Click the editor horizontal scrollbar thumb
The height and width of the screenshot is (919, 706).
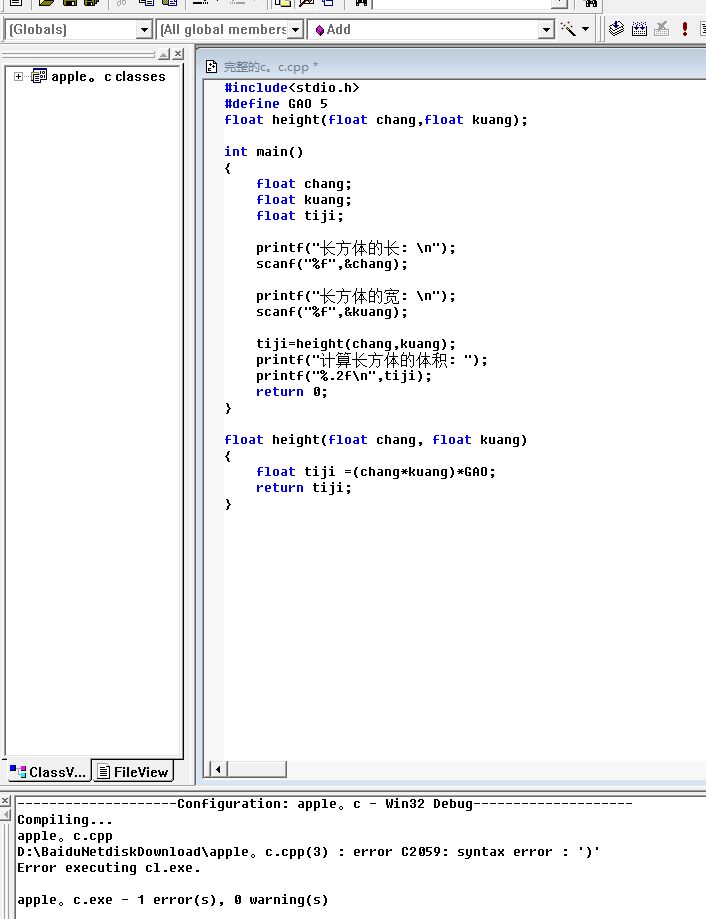[257, 769]
